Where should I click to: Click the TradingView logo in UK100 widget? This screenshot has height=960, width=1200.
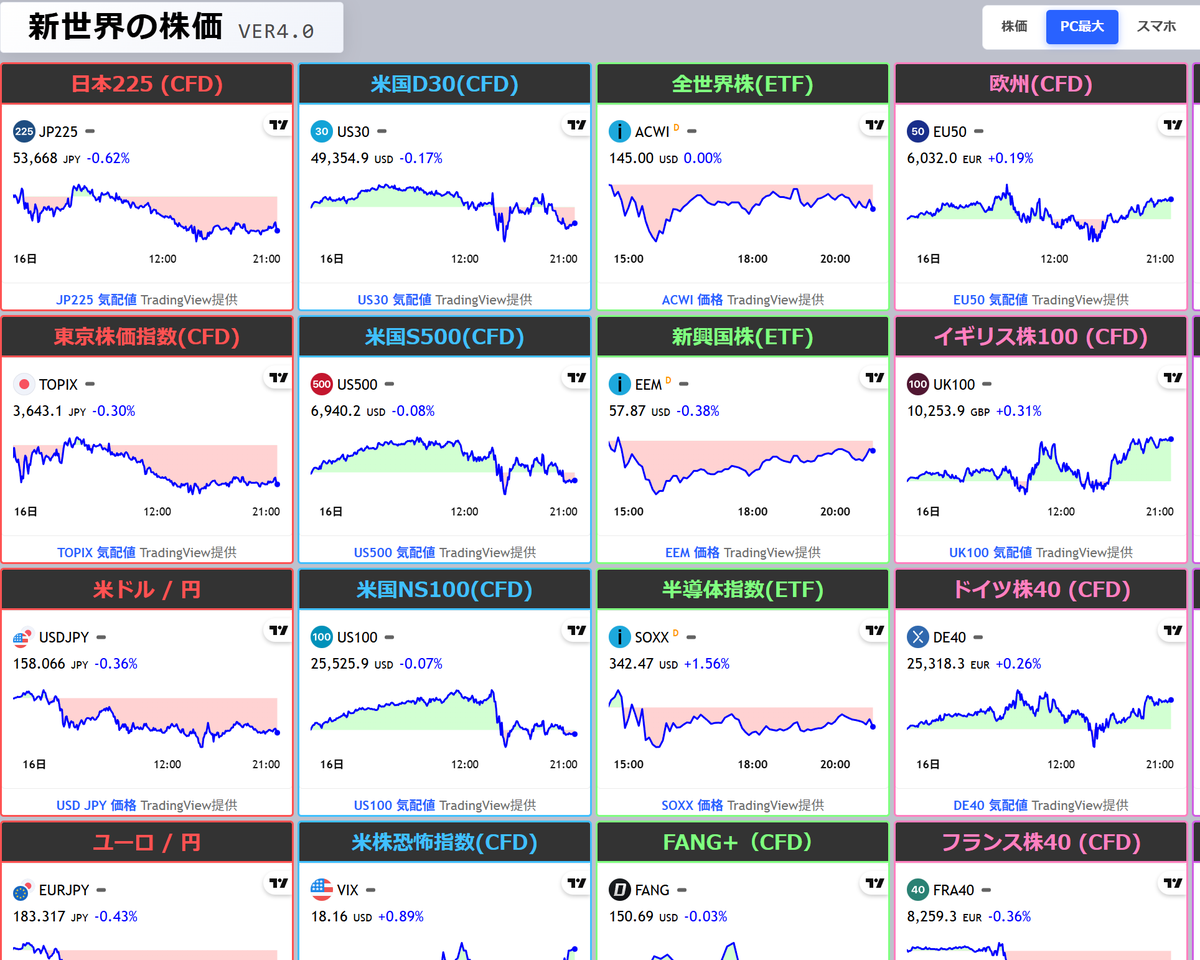point(1172,378)
